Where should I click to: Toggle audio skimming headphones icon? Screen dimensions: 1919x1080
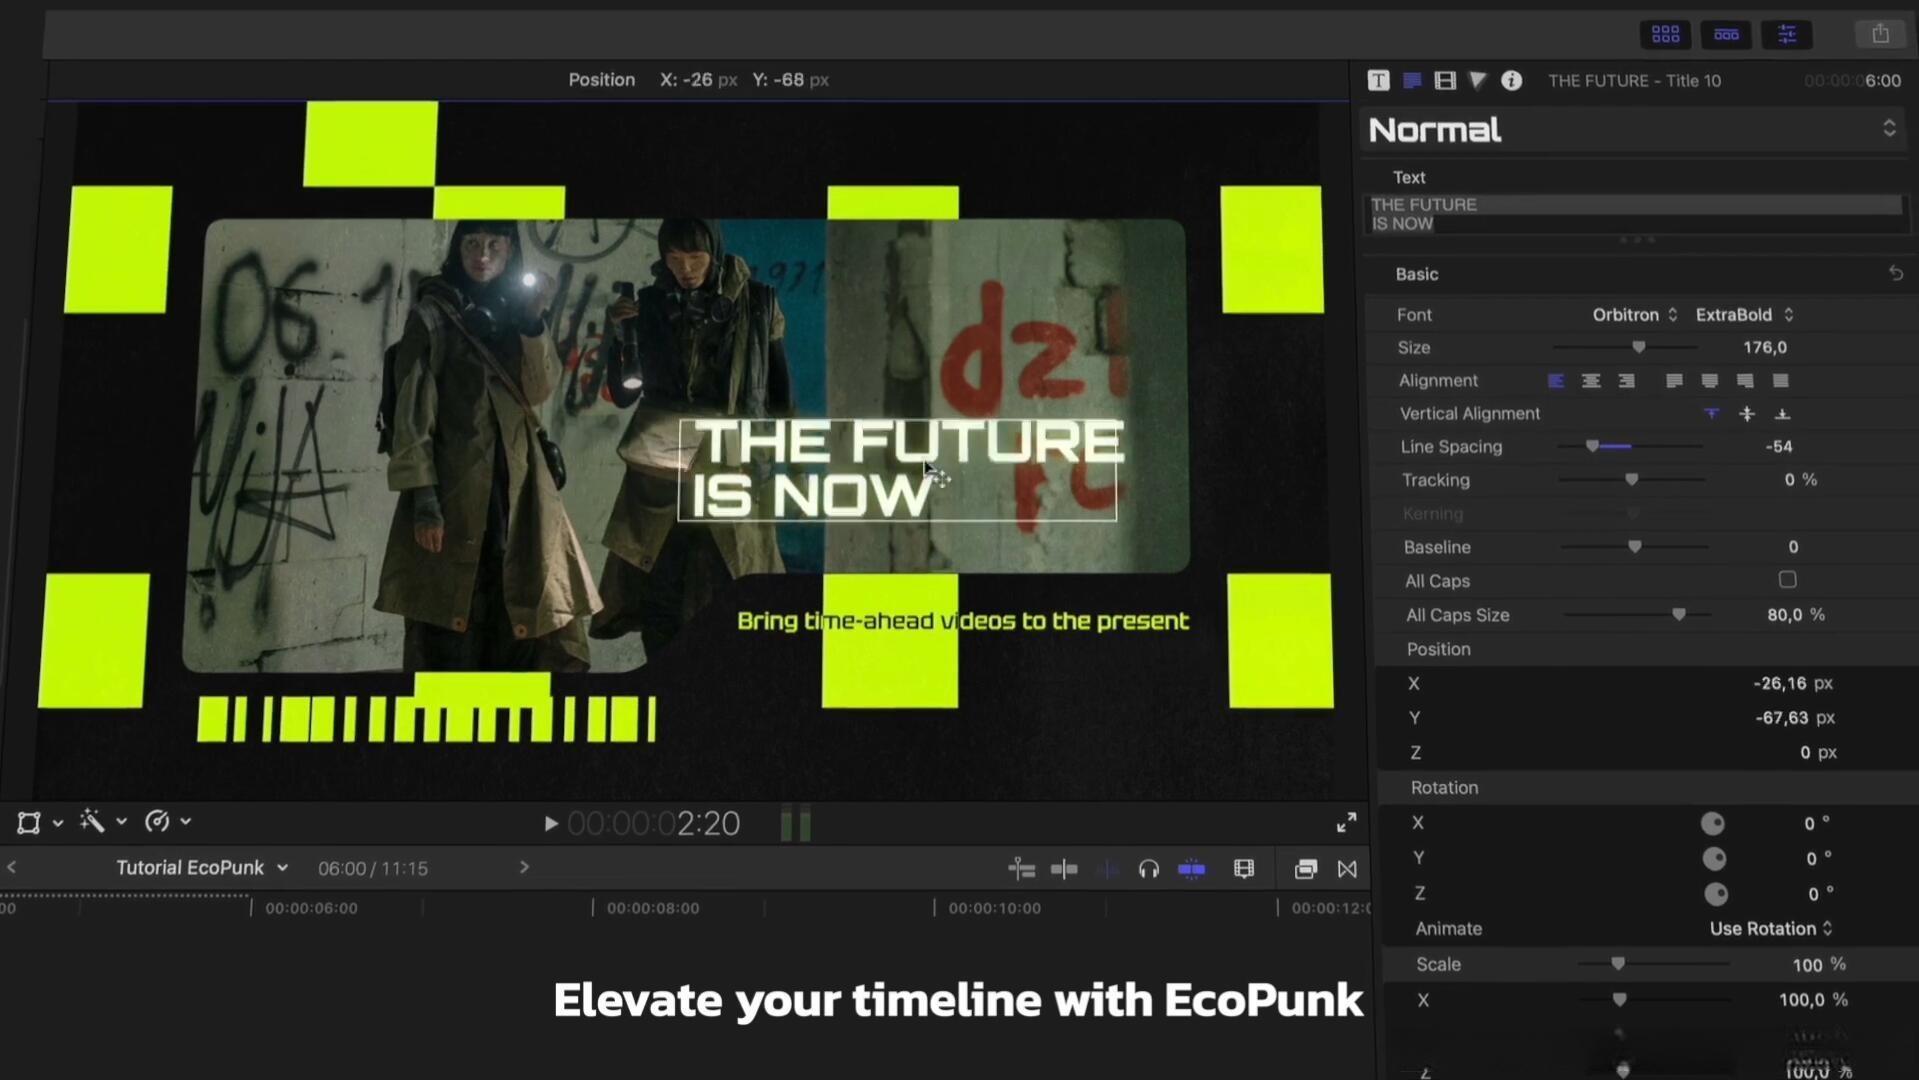(x=1148, y=869)
